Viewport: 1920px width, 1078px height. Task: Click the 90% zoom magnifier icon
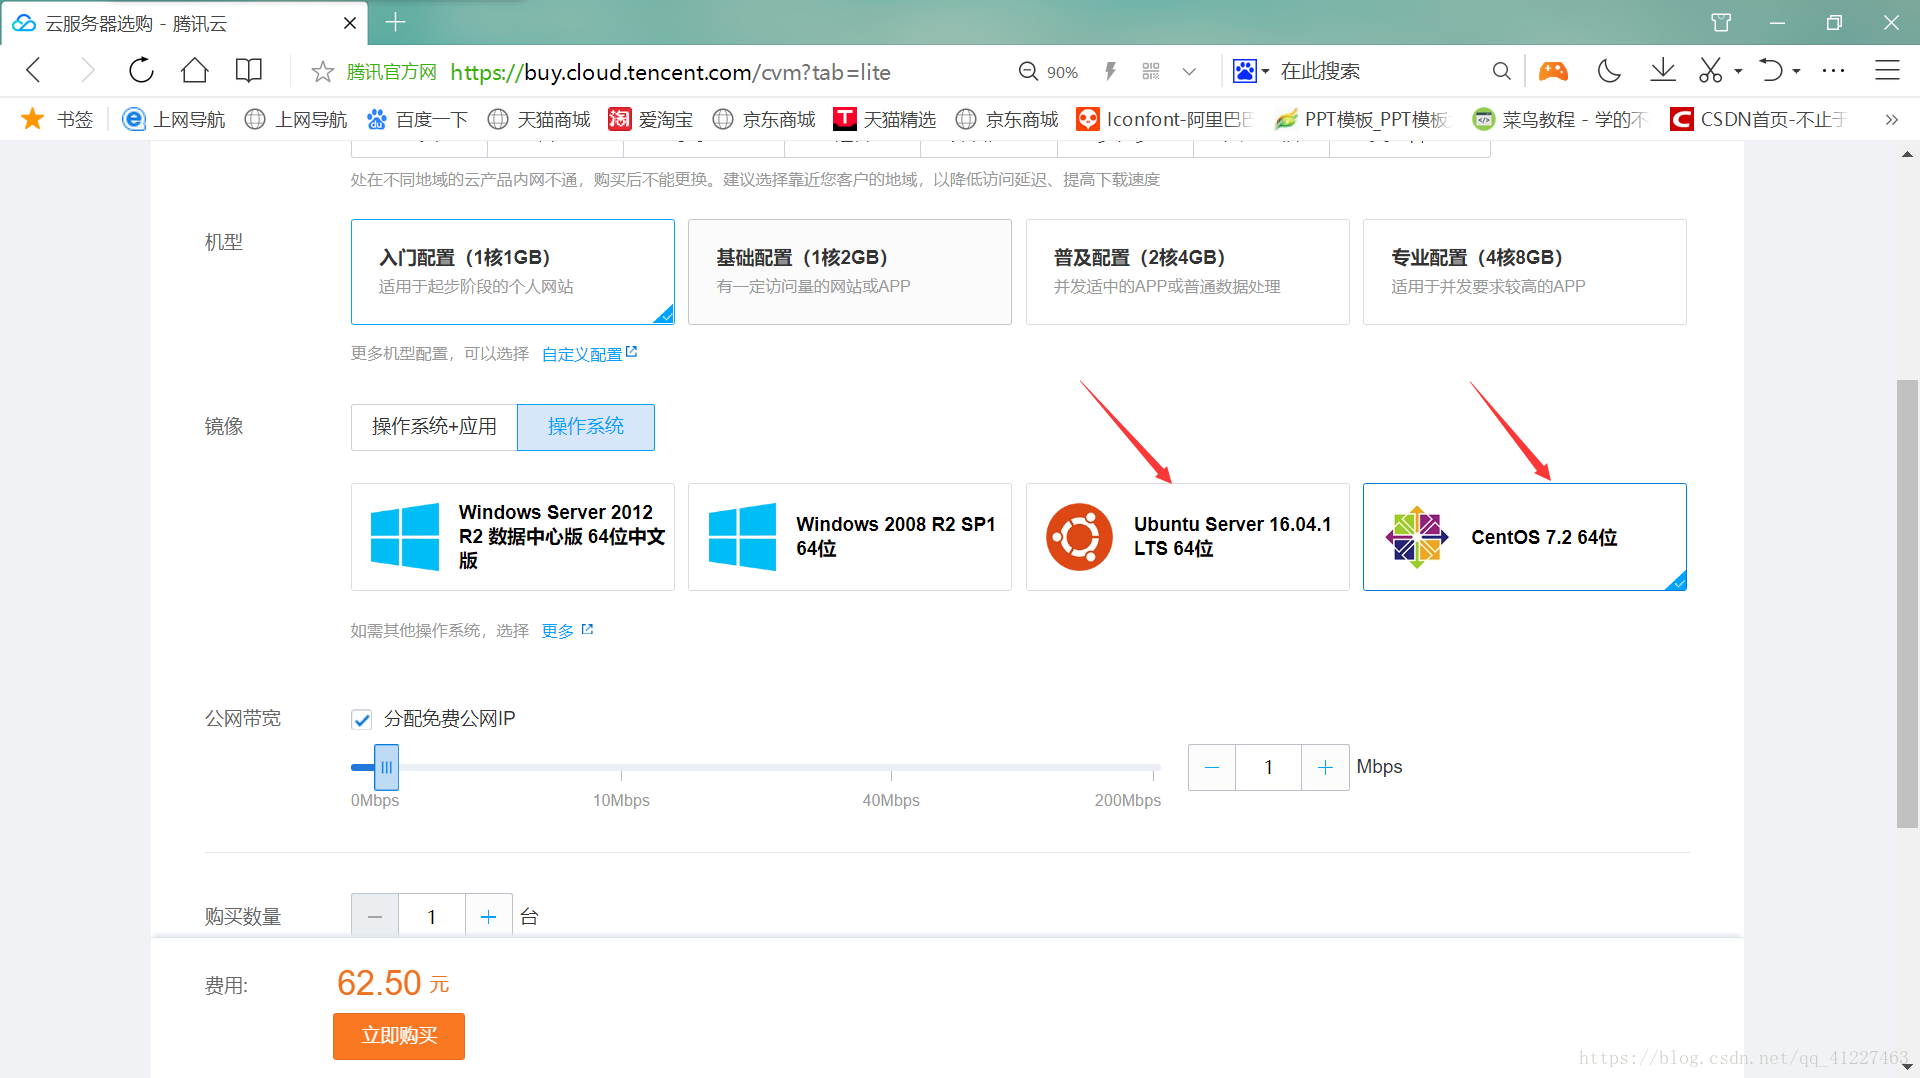coord(1028,72)
